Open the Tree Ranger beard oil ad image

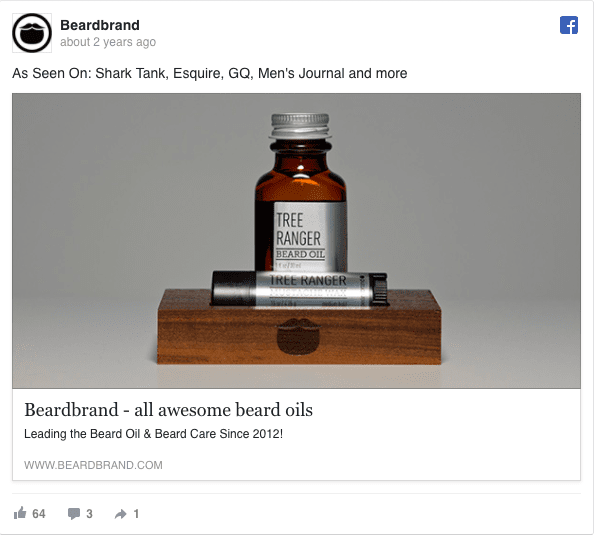(x=297, y=241)
